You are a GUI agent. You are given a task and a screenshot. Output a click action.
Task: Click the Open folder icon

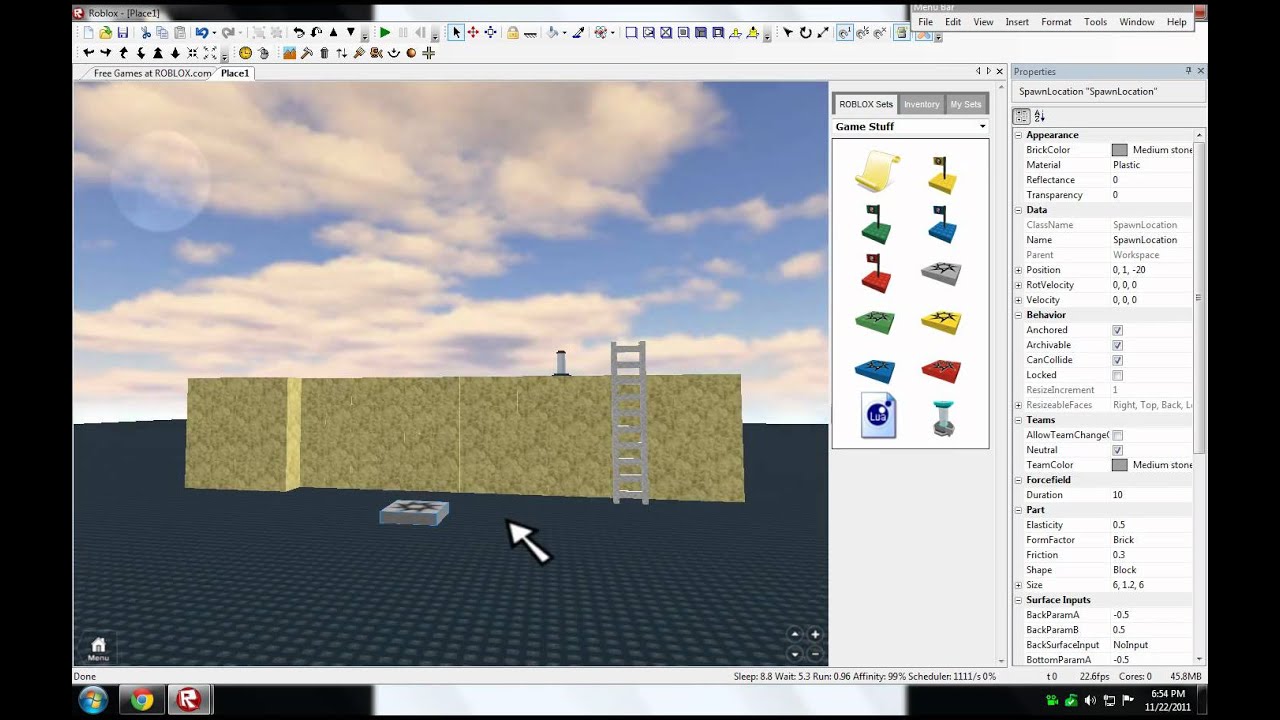tap(105, 33)
